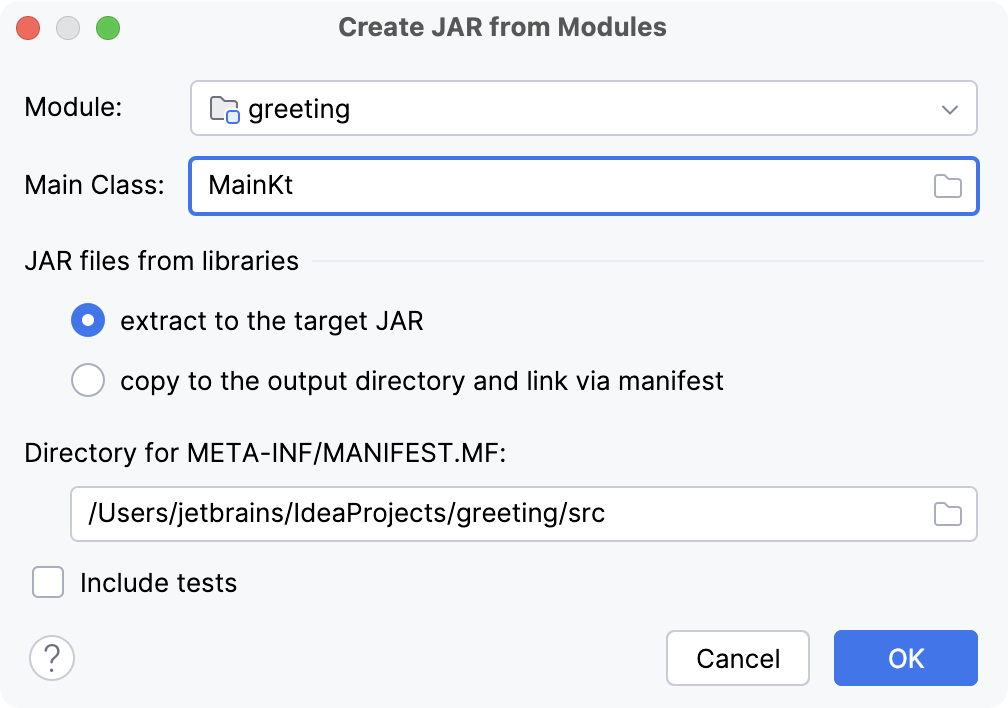Browse for a Main Class using the folder icon
The image size is (1008, 708).
947,186
